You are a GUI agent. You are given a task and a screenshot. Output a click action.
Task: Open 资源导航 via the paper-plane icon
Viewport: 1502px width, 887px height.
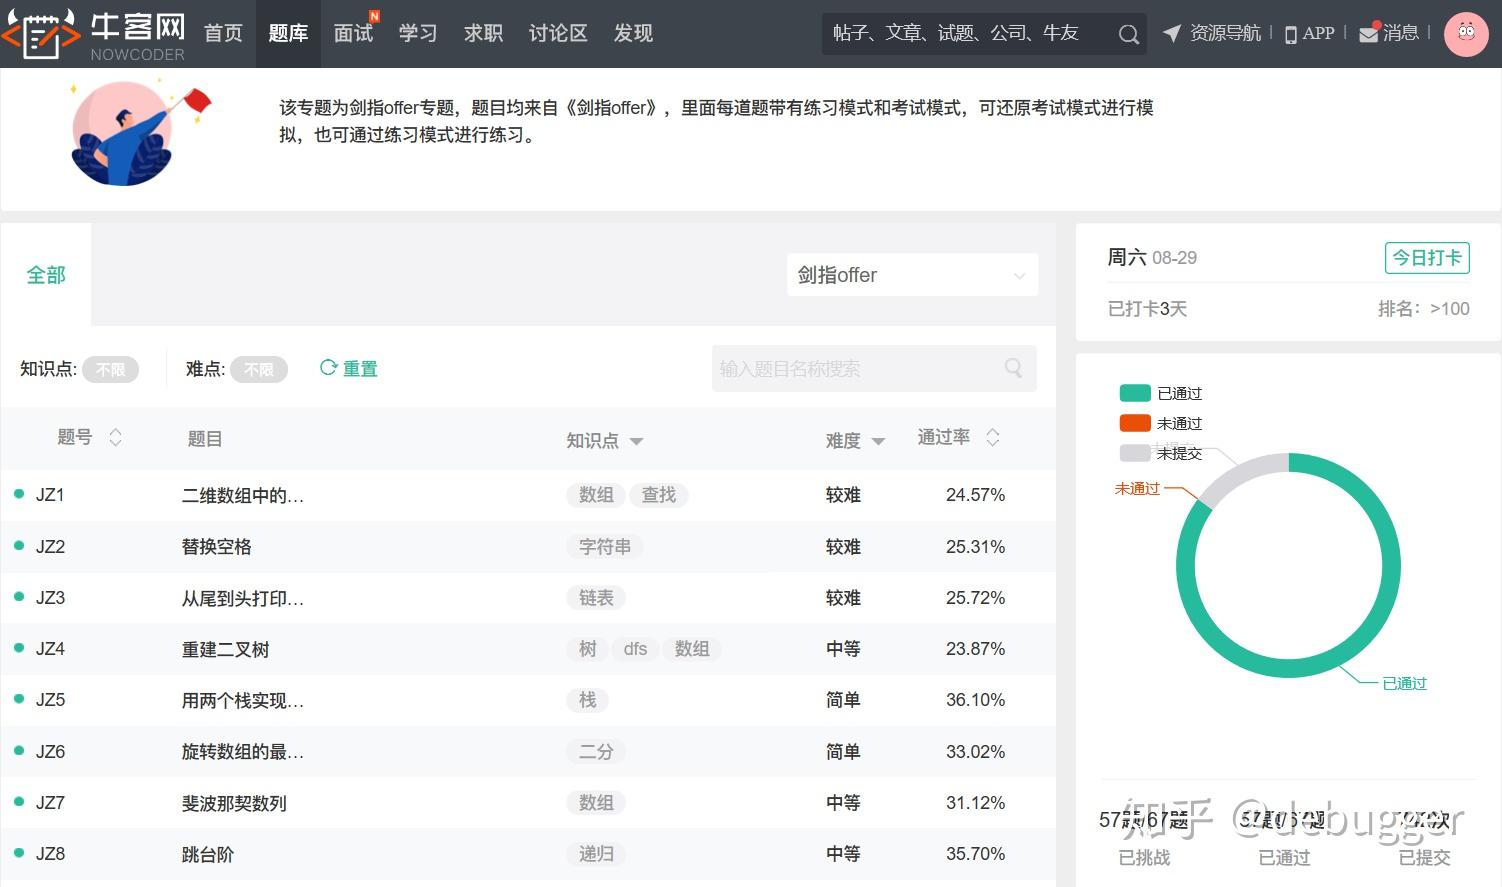coord(1172,32)
